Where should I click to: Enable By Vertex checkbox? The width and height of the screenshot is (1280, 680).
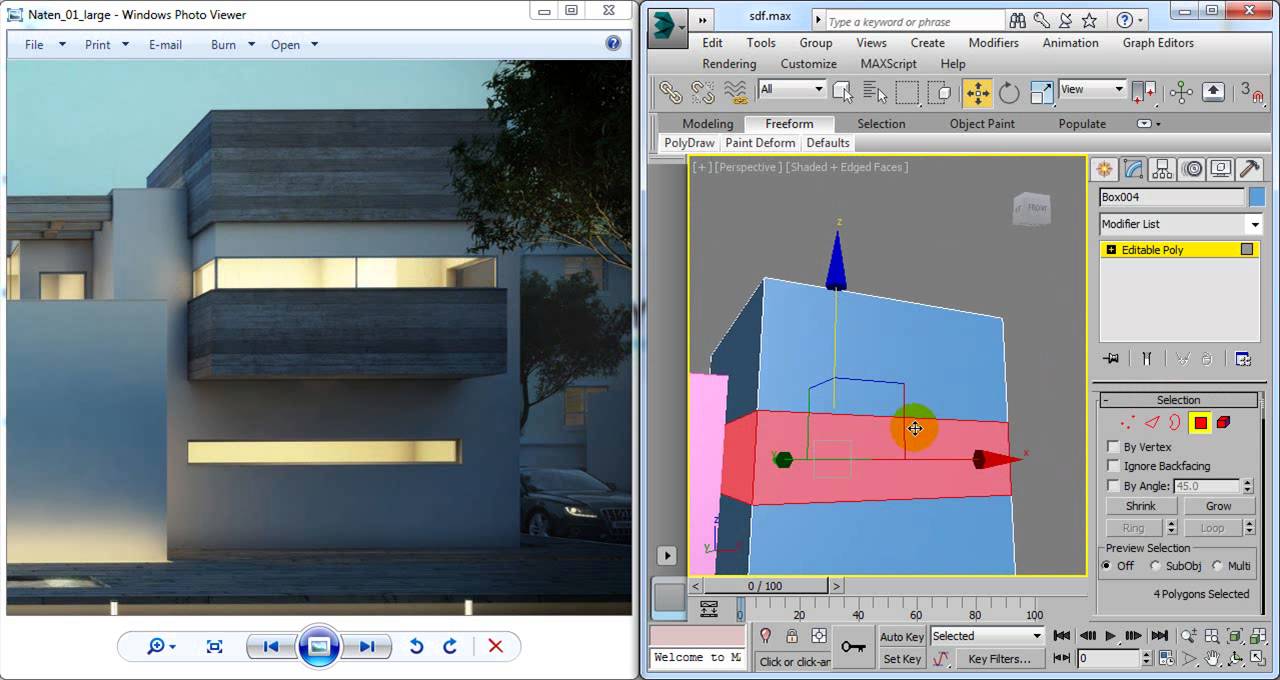[x=1113, y=447]
